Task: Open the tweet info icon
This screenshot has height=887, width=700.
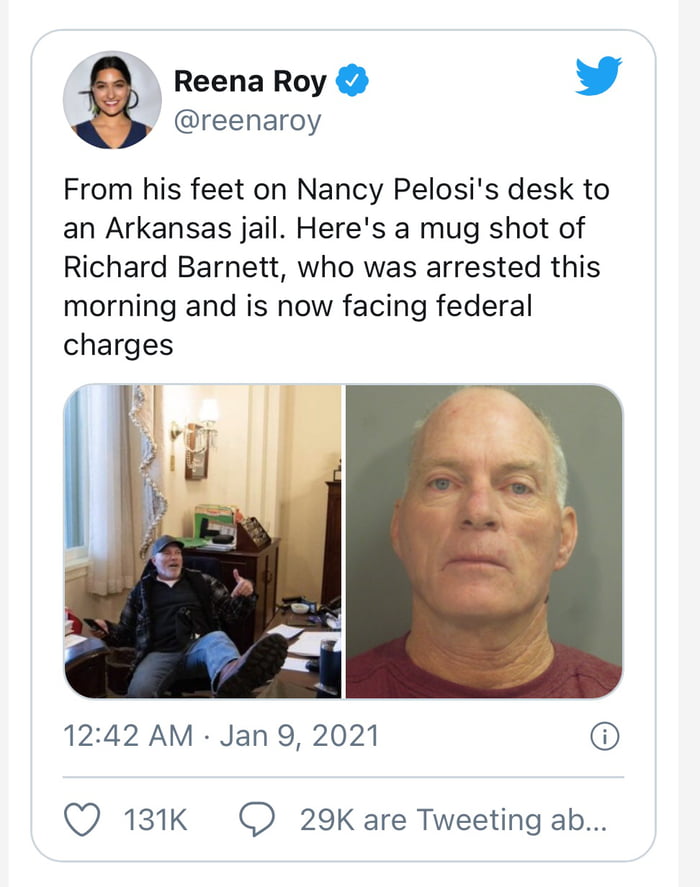Action: [x=603, y=738]
